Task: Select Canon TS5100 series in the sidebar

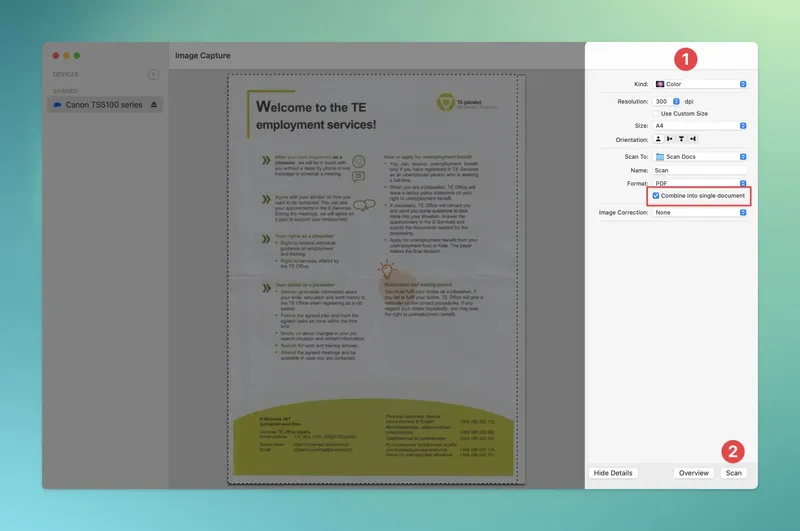Action: pos(104,105)
